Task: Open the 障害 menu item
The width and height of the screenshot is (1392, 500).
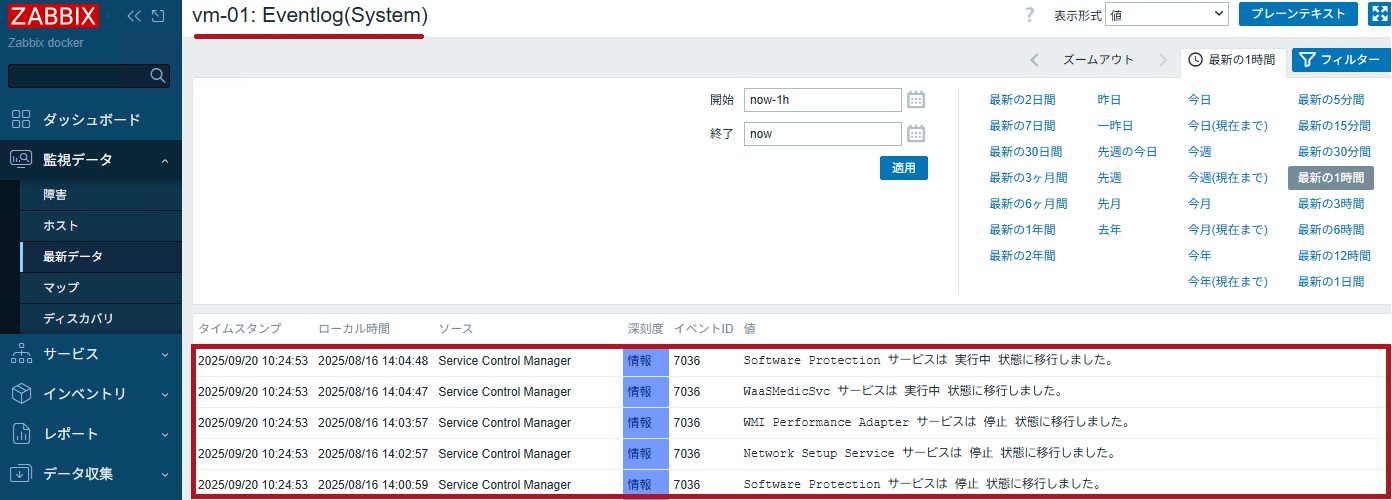Action: pos(55,195)
